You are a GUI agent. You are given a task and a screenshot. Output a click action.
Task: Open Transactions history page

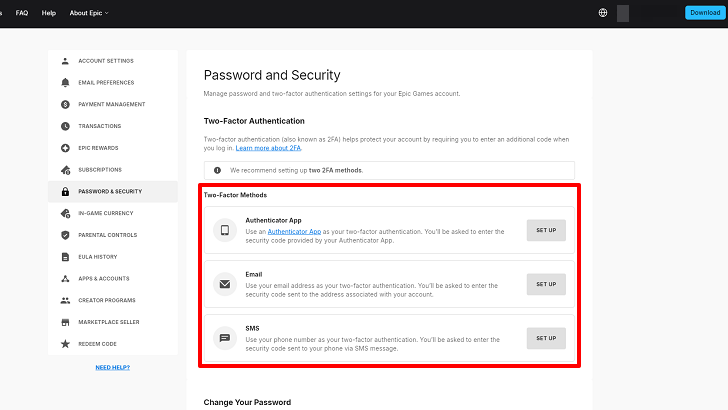click(99, 126)
